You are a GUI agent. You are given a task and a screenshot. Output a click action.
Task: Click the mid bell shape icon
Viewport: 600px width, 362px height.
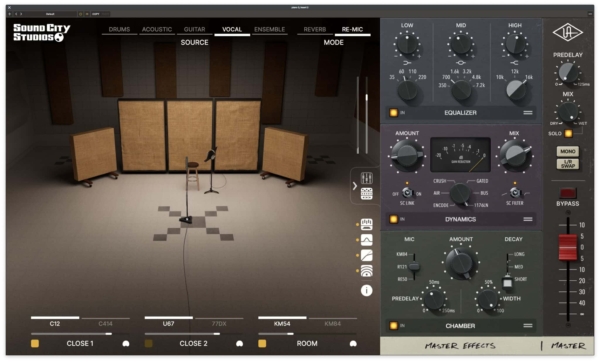coord(461,62)
